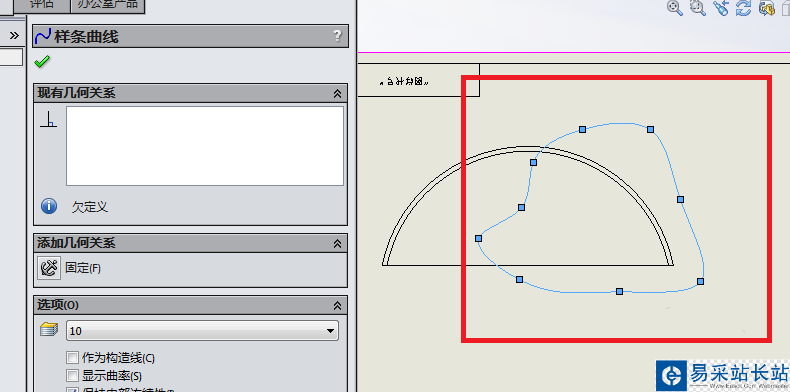Select the Zoom to Area tool
Viewport: 790px width, 392px height.
coord(698,8)
